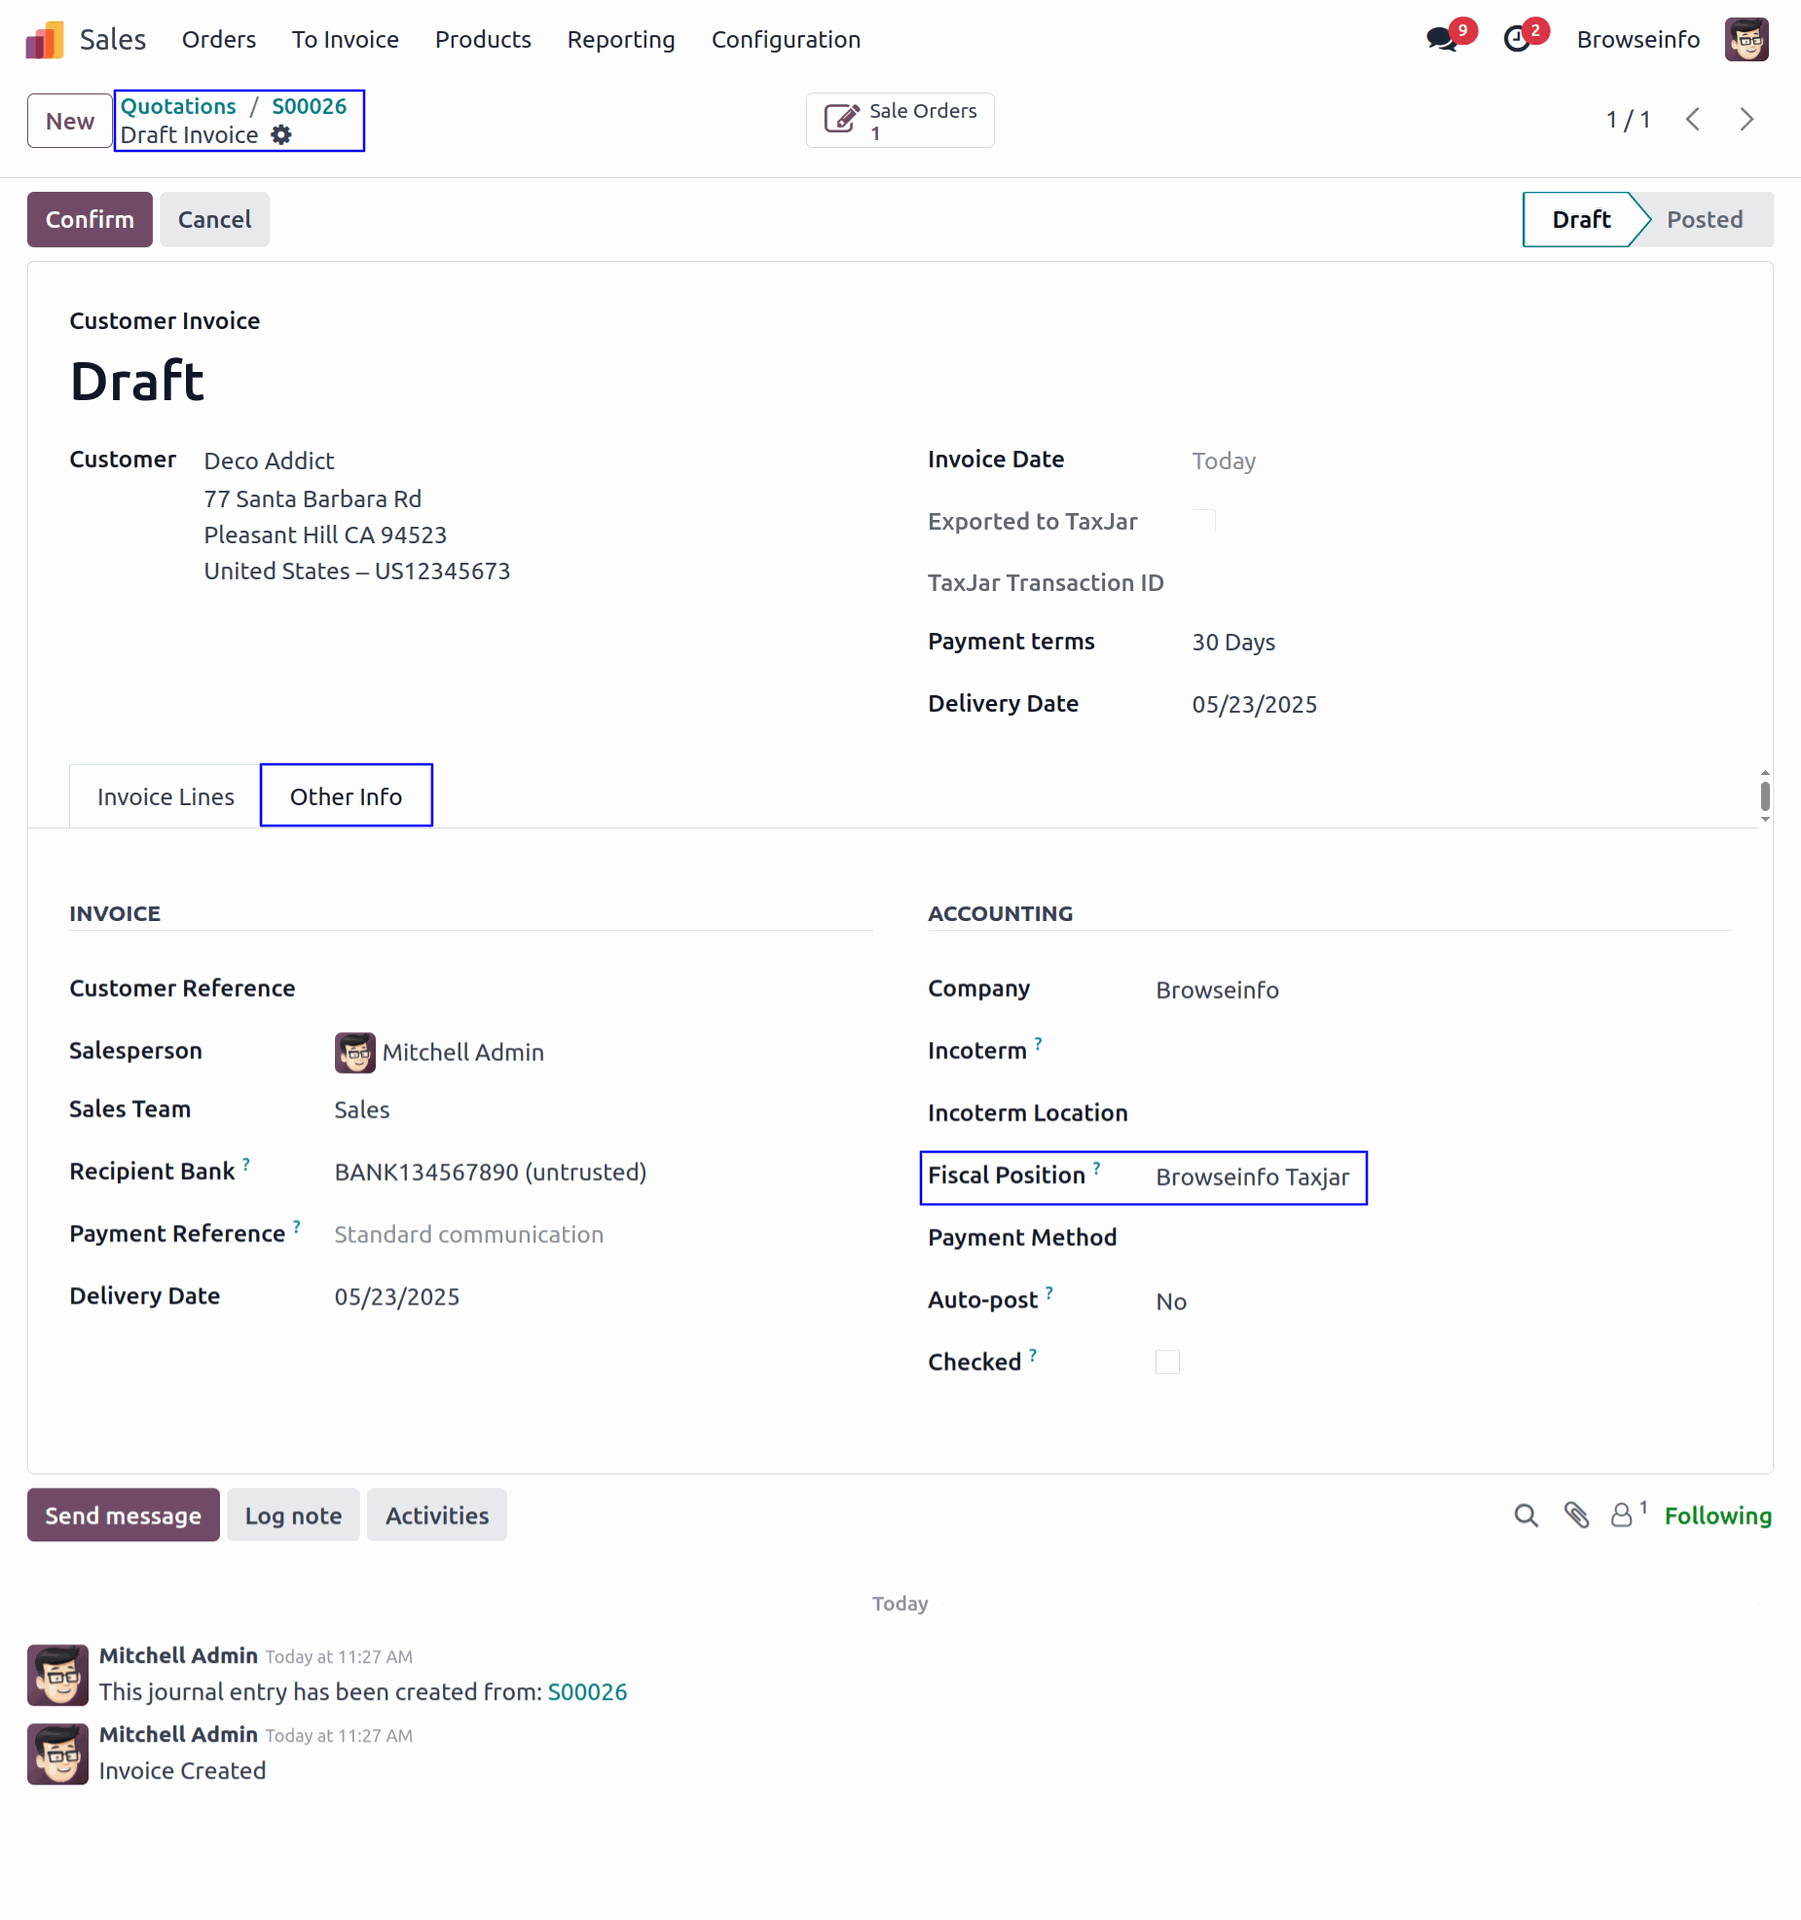Switch to the Invoice Lines tab
Screen dimensions: 1801x1920
pyautogui.click(x=165, y=797)
